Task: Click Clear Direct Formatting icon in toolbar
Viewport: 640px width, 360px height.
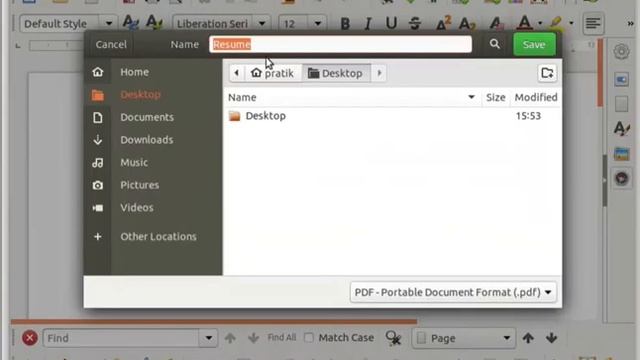Action: 496,24
